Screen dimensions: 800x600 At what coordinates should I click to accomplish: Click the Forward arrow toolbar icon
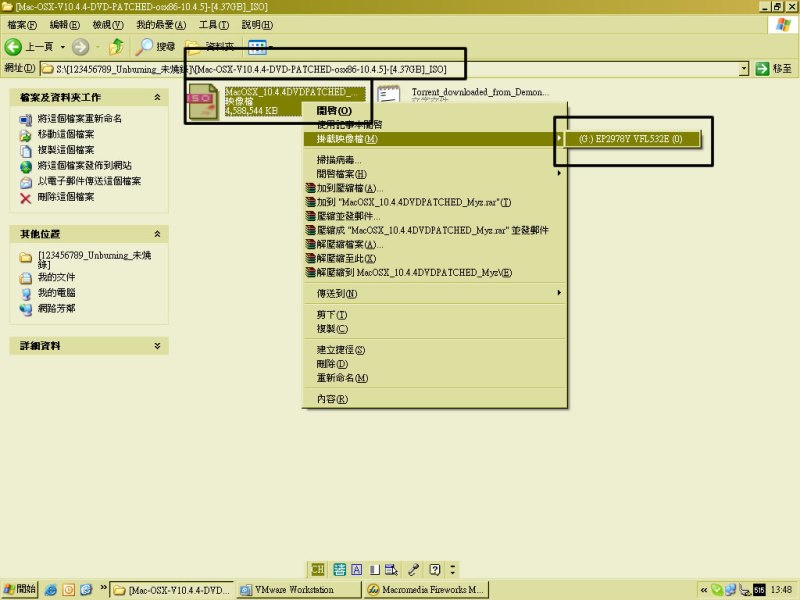pos(80,47)
